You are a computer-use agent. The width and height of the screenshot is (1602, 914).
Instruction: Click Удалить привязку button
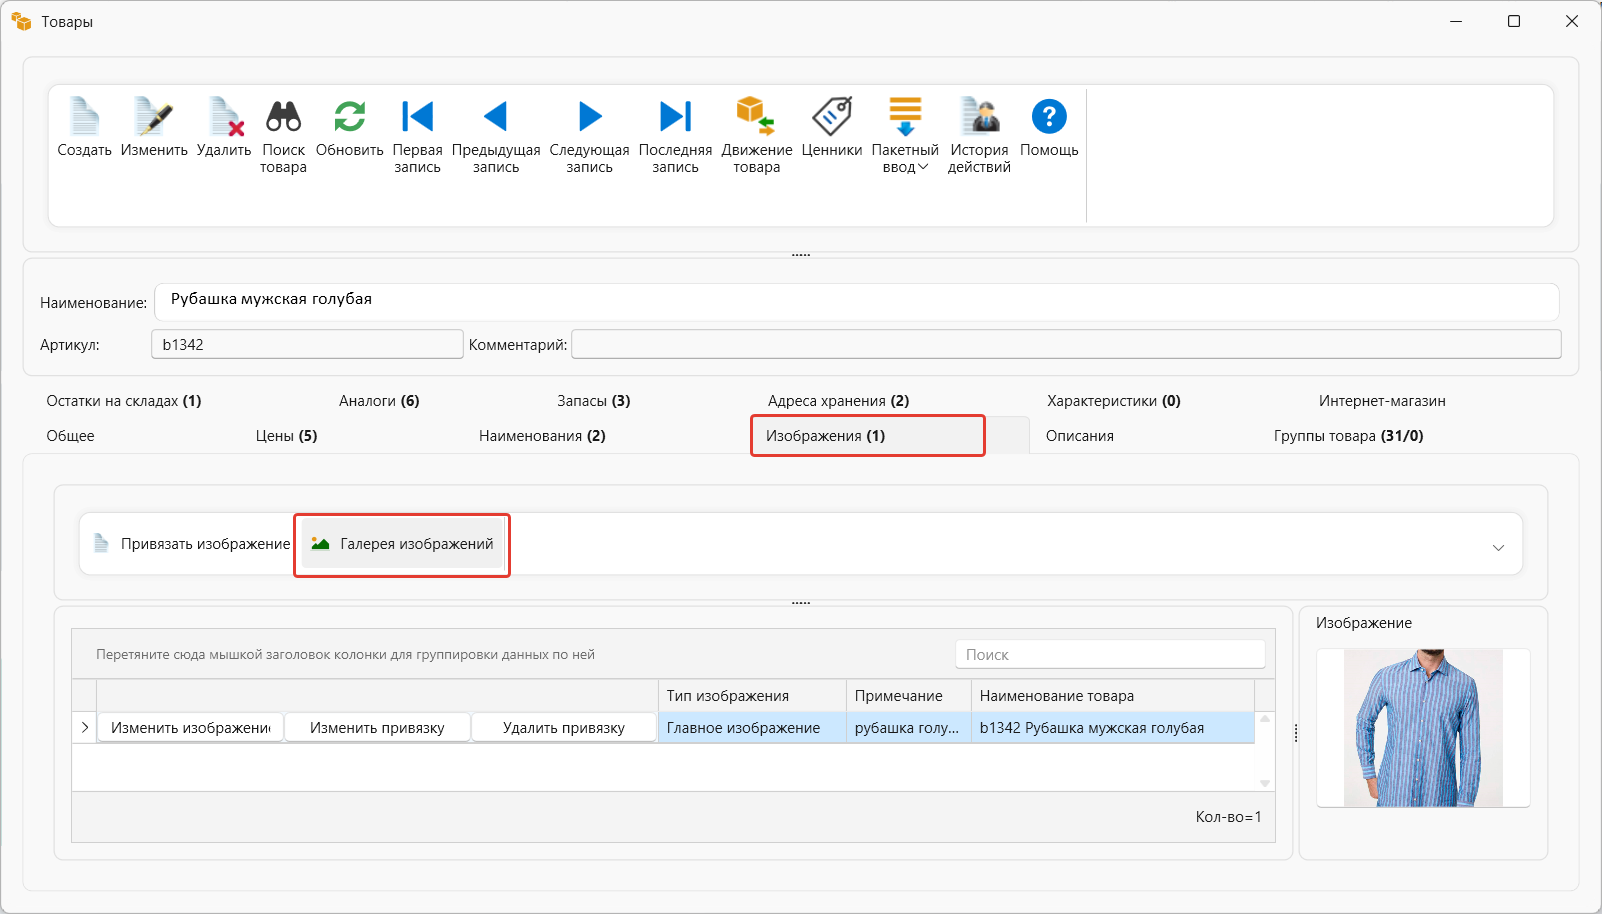coord(564,728)
